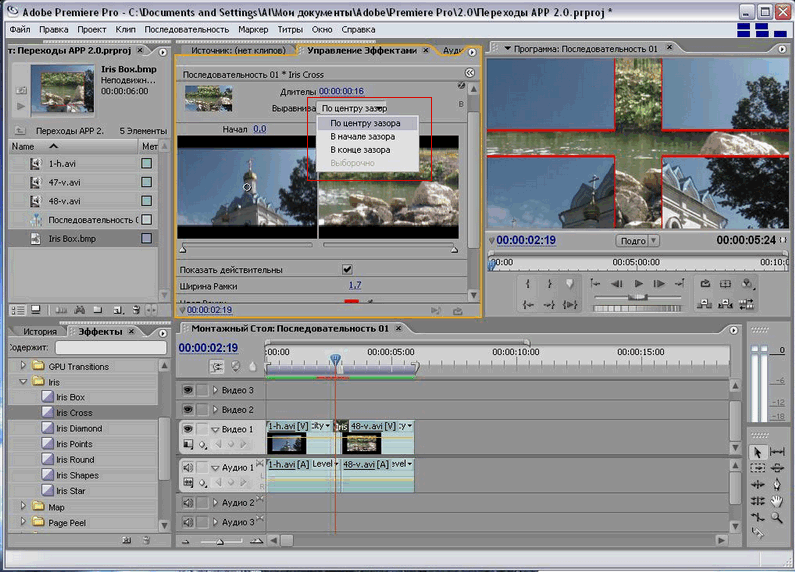Click duration value 00:00:00:16
This screenshot has width=795, height=572.
(341, 91)
